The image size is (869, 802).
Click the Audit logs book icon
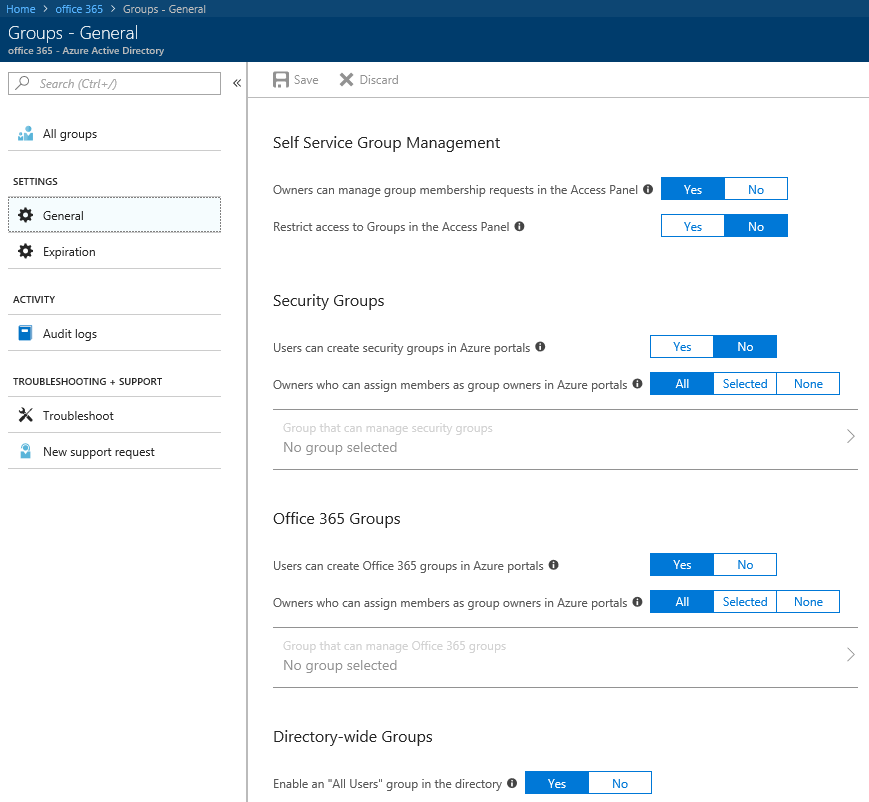tap(26, 334)
